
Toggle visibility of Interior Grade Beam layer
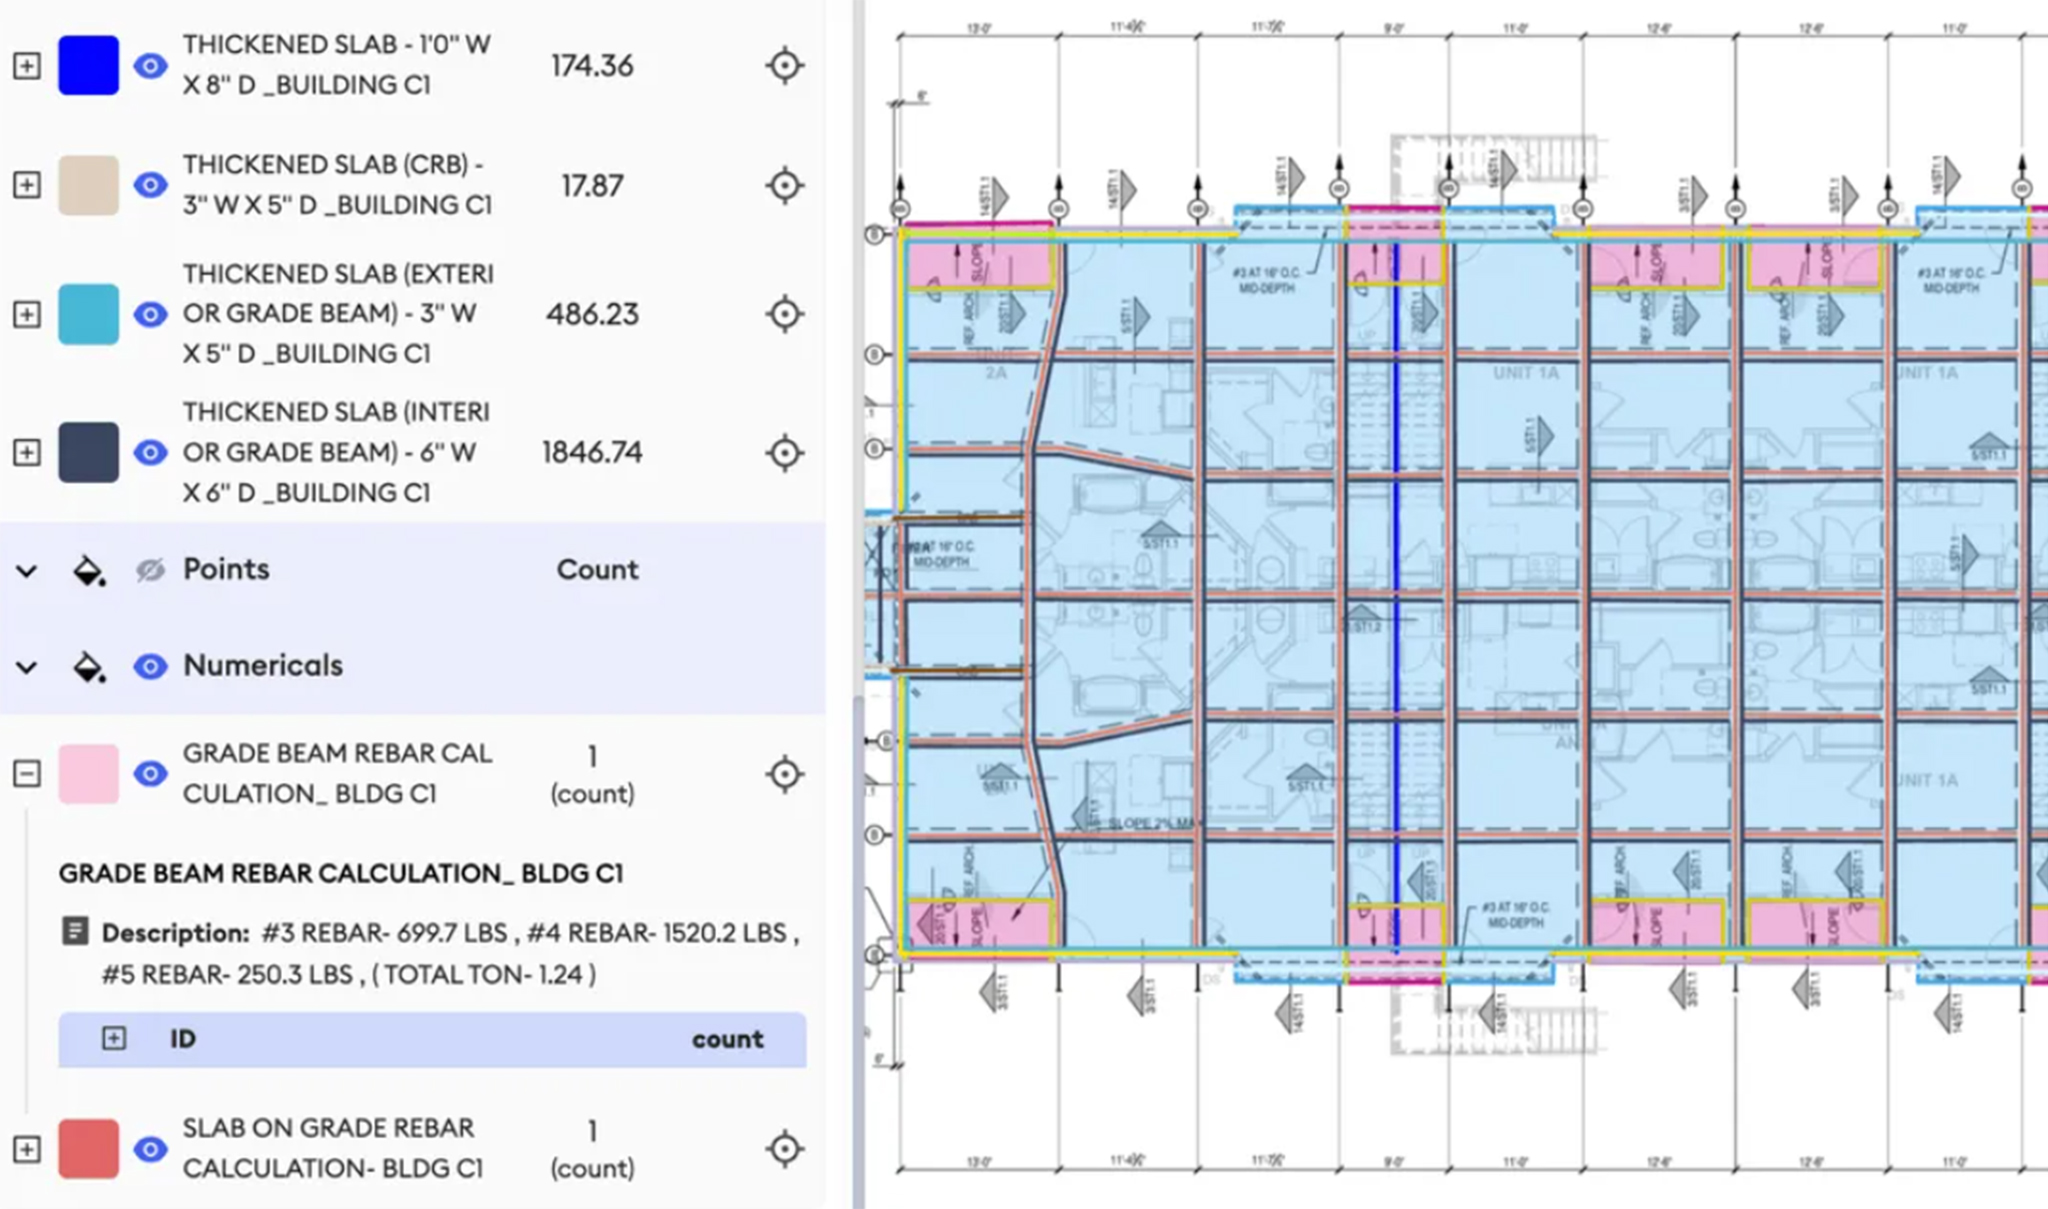(x=150, y=453)
